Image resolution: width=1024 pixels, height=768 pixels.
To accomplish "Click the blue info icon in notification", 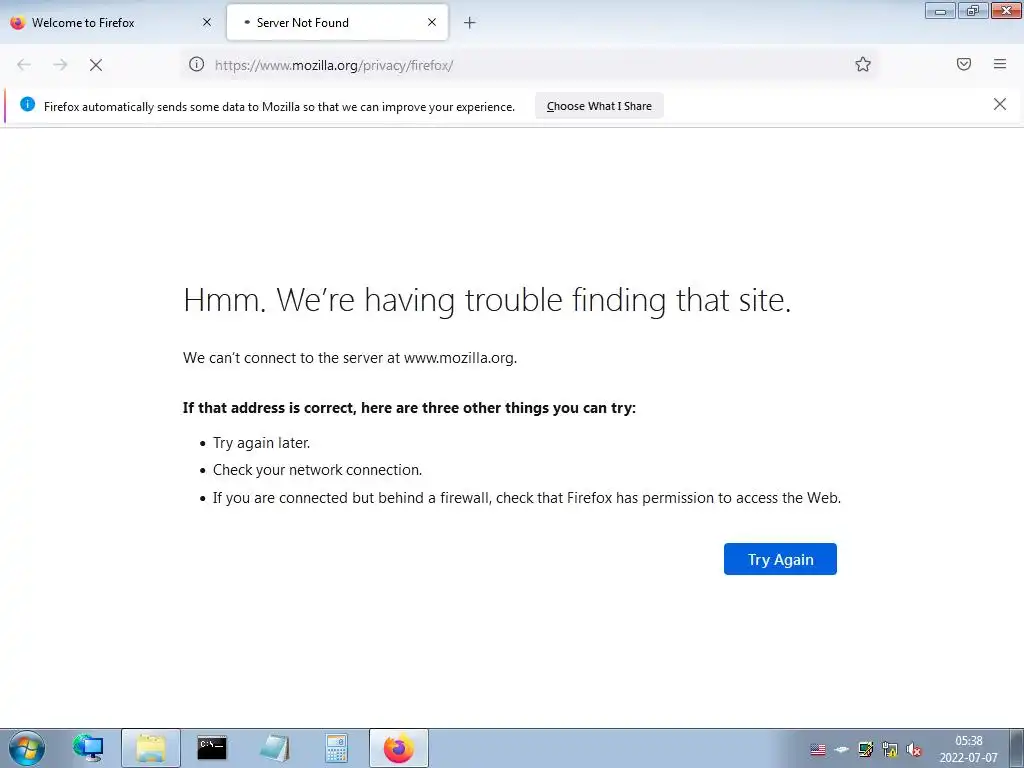I will (27, 104).
